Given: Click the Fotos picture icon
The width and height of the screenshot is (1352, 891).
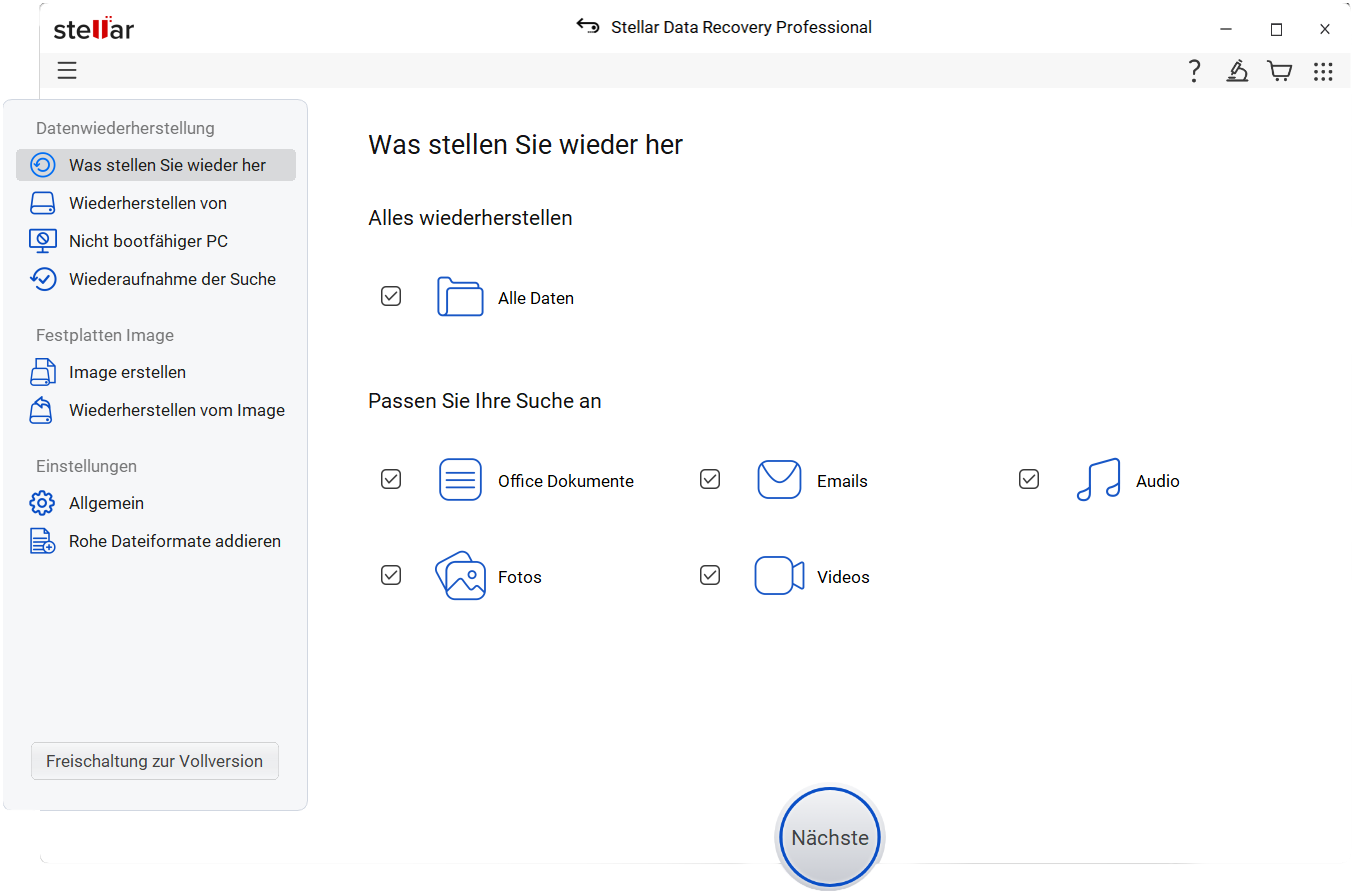Looking at the screenshot, I should coord(460,576).
